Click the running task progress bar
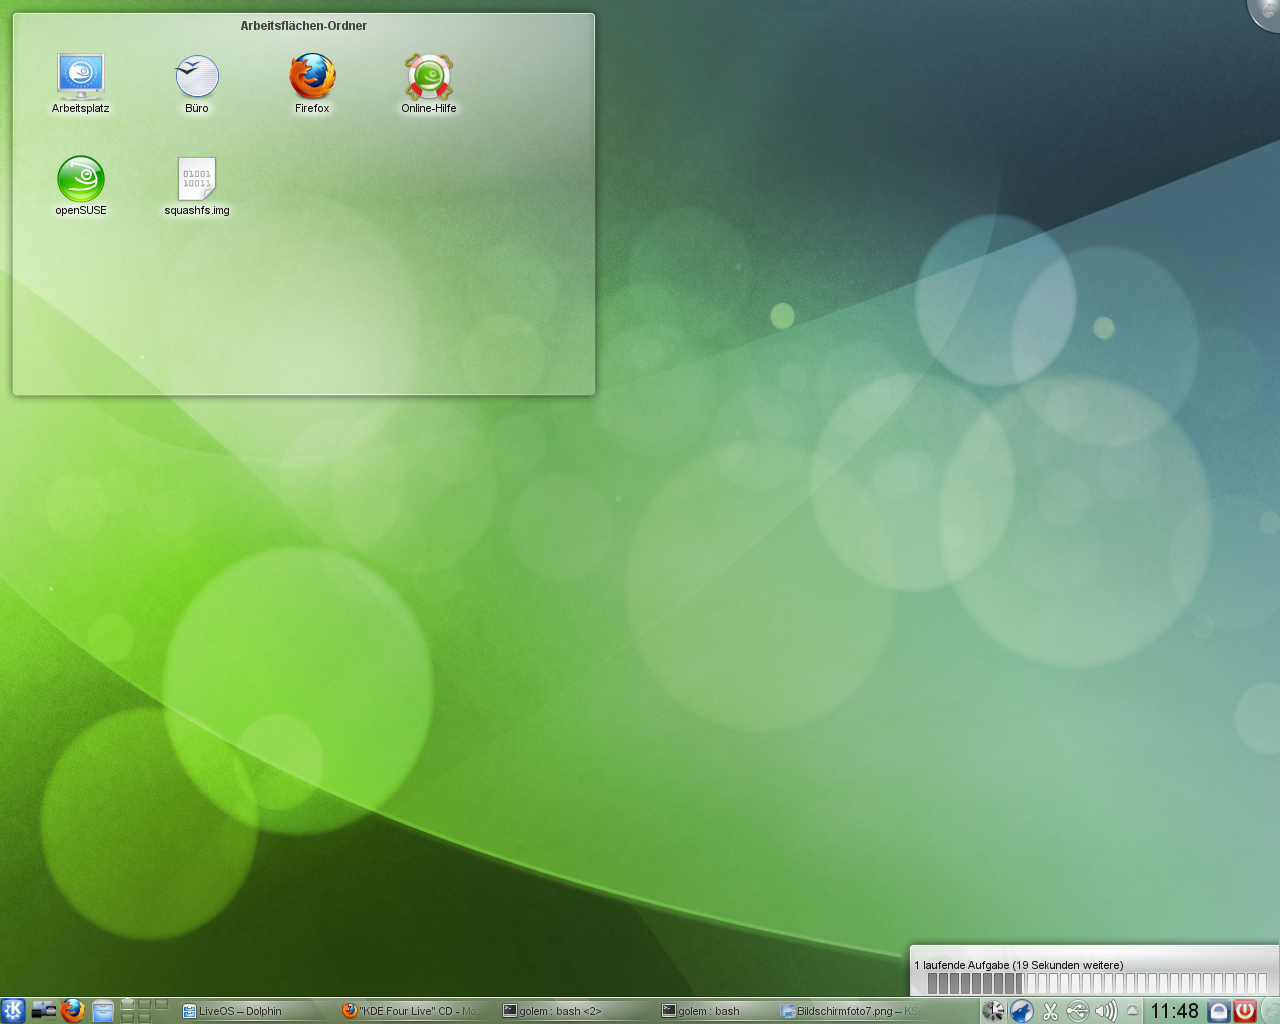This screenshot has width=1280, height=1024. pos(1096,984)
